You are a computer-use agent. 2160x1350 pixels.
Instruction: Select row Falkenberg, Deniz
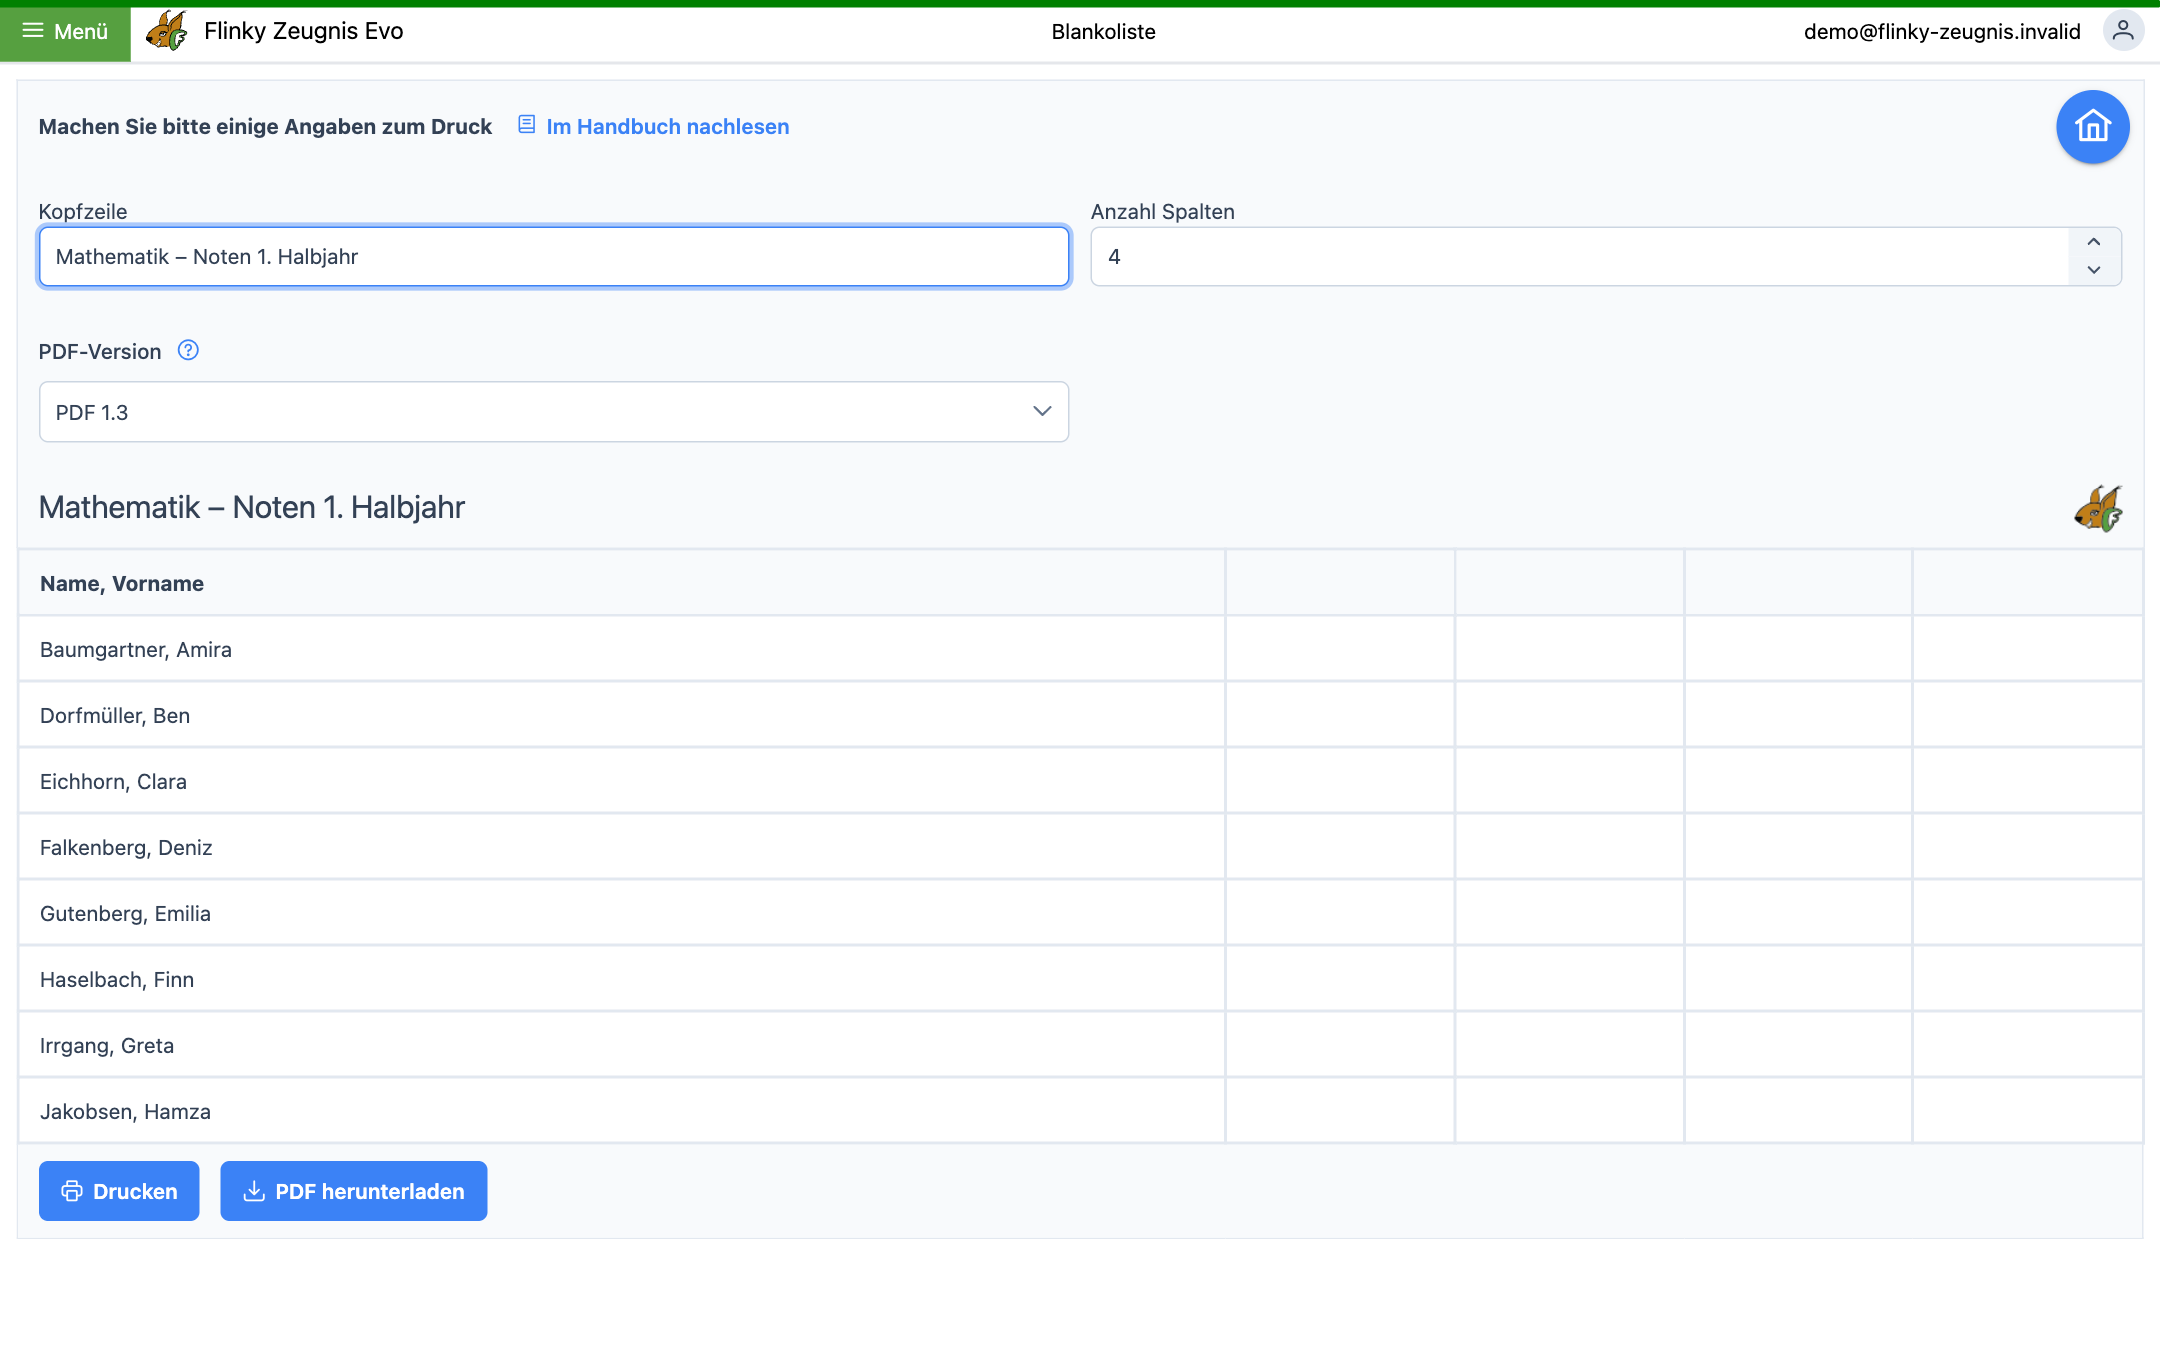(x=1080, y=847)
